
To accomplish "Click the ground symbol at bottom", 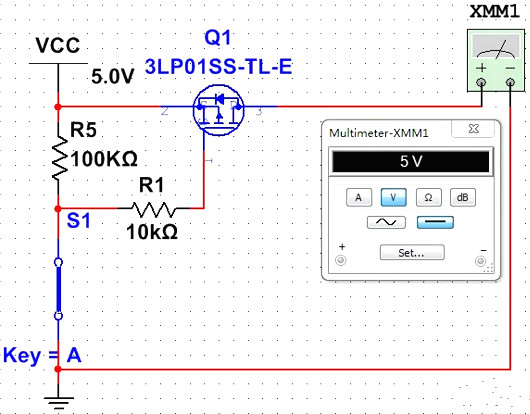I will point(58,400).
